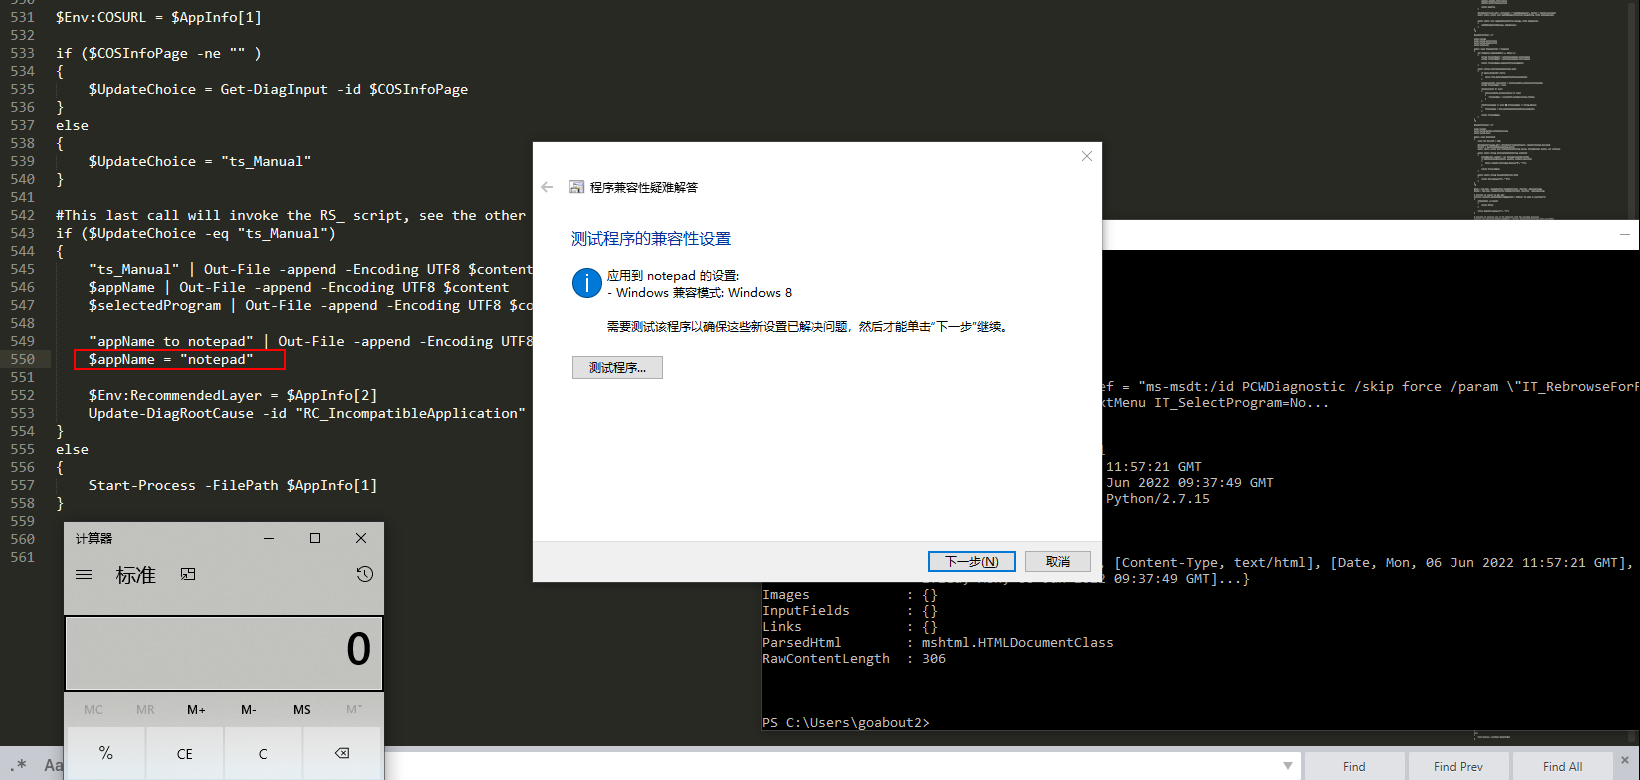
Task: Click the calculator history clock icon
Action: point(365,574)
